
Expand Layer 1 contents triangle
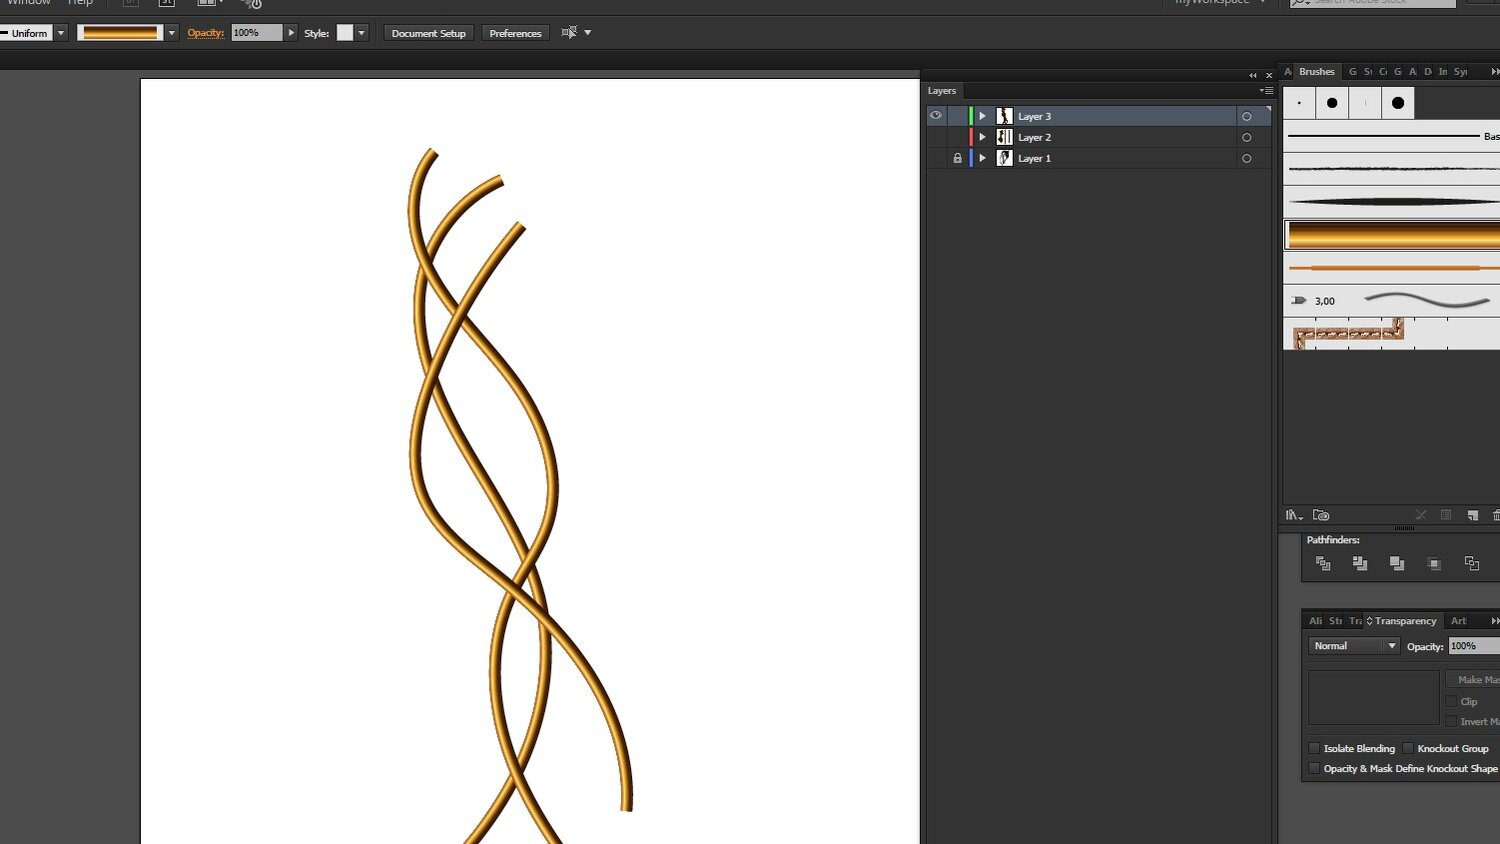(x=982, y=158)
